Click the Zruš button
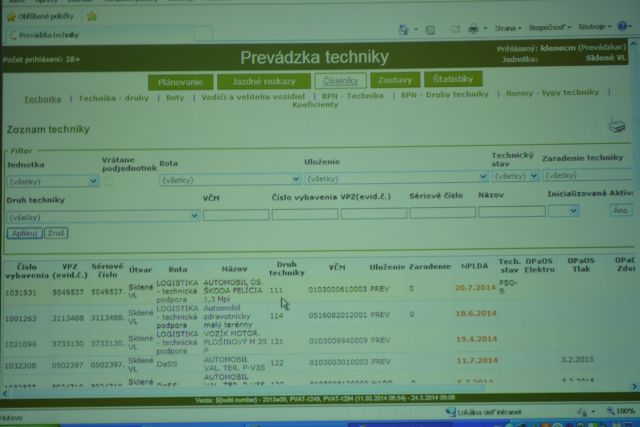Image resolution: width=640 pixels, height=427 pixels. 55,232
